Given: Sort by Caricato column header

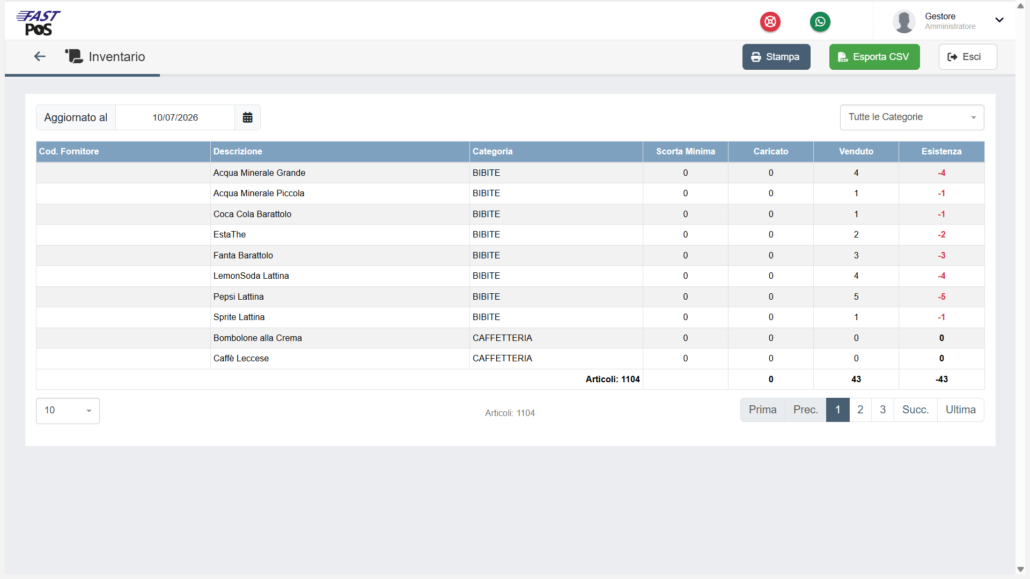Looking at the screenshot, I should tap(771, 151).
